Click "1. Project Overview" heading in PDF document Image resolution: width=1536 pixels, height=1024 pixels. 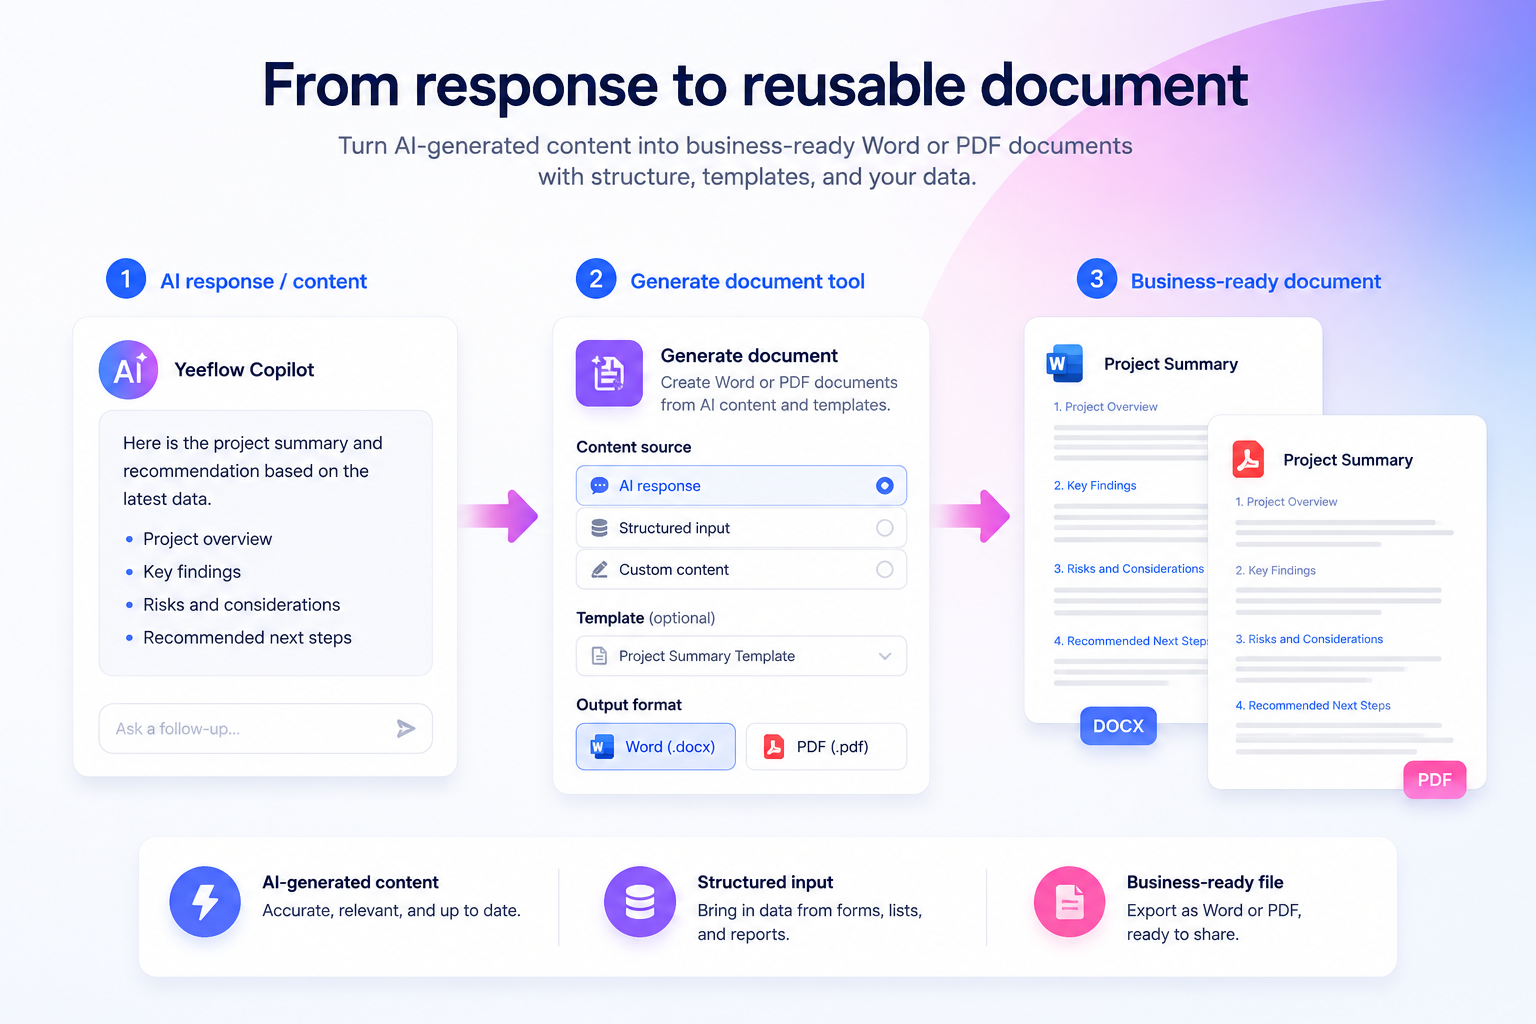click(x=1286, y=502)
